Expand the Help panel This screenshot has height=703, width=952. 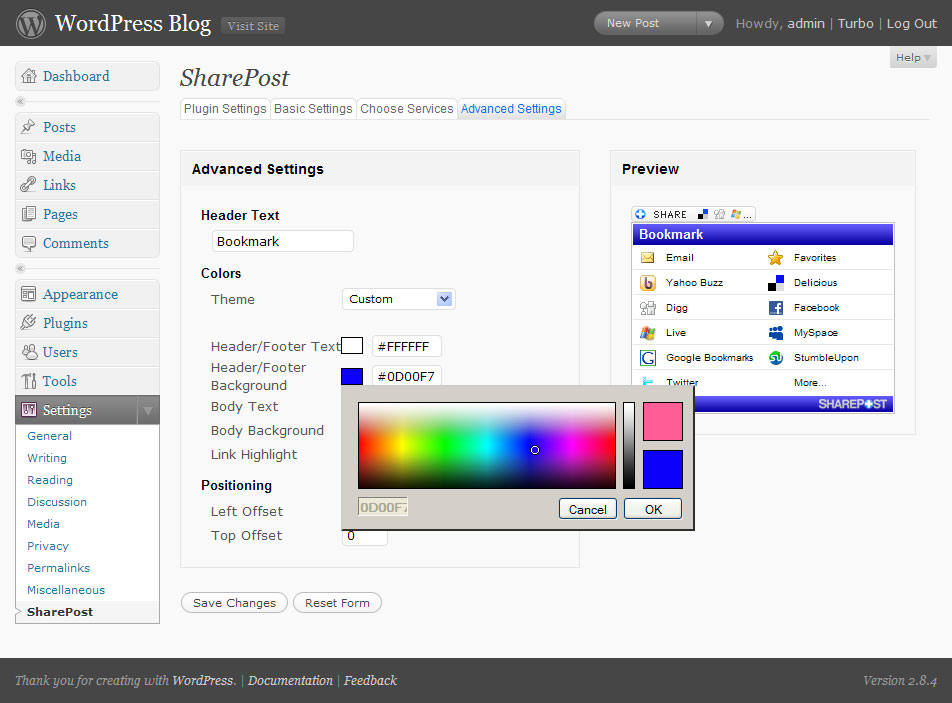[913, 58]
